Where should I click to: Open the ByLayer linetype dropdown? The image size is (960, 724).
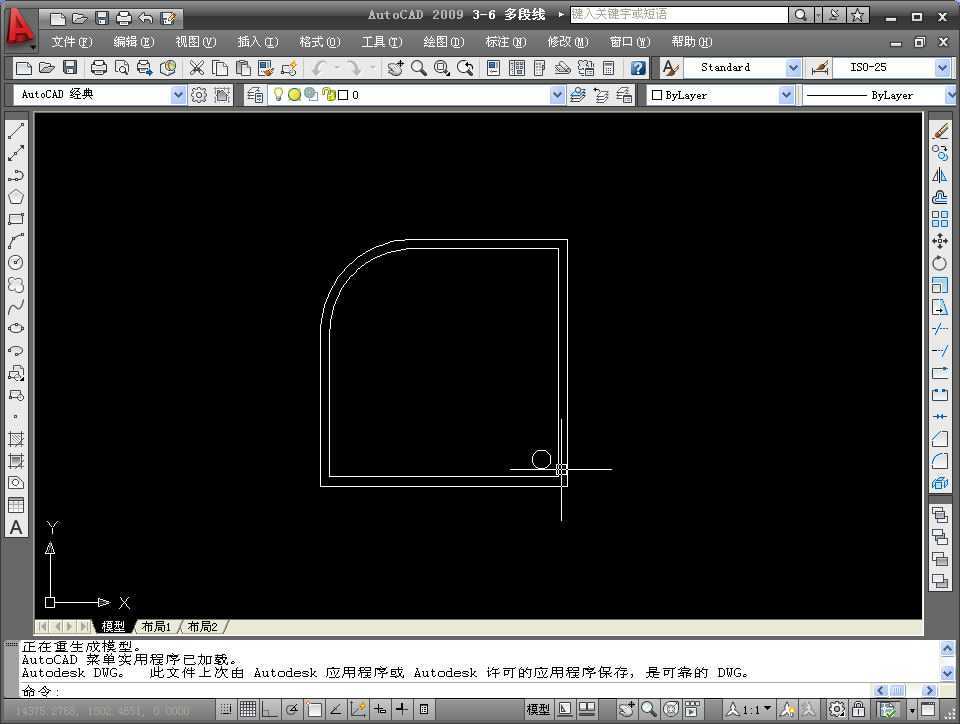[951, 95]
